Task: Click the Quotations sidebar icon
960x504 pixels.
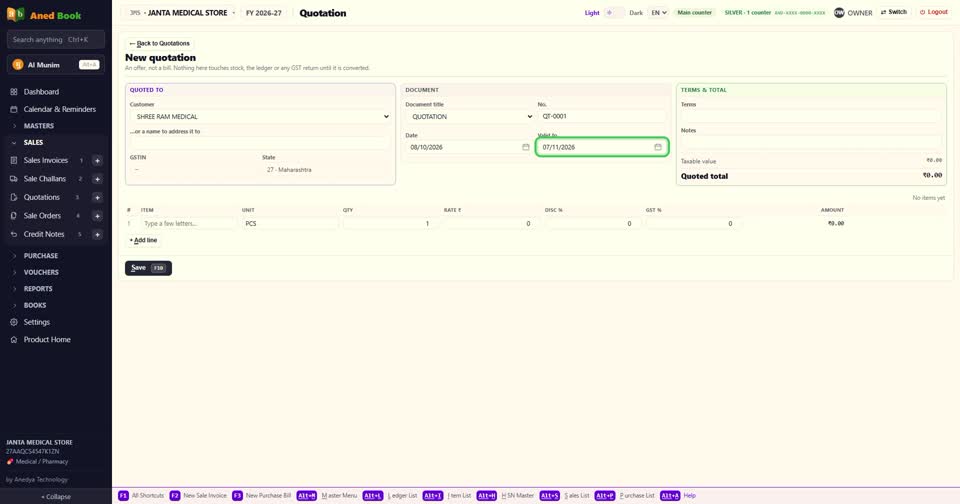Action: 13,197
